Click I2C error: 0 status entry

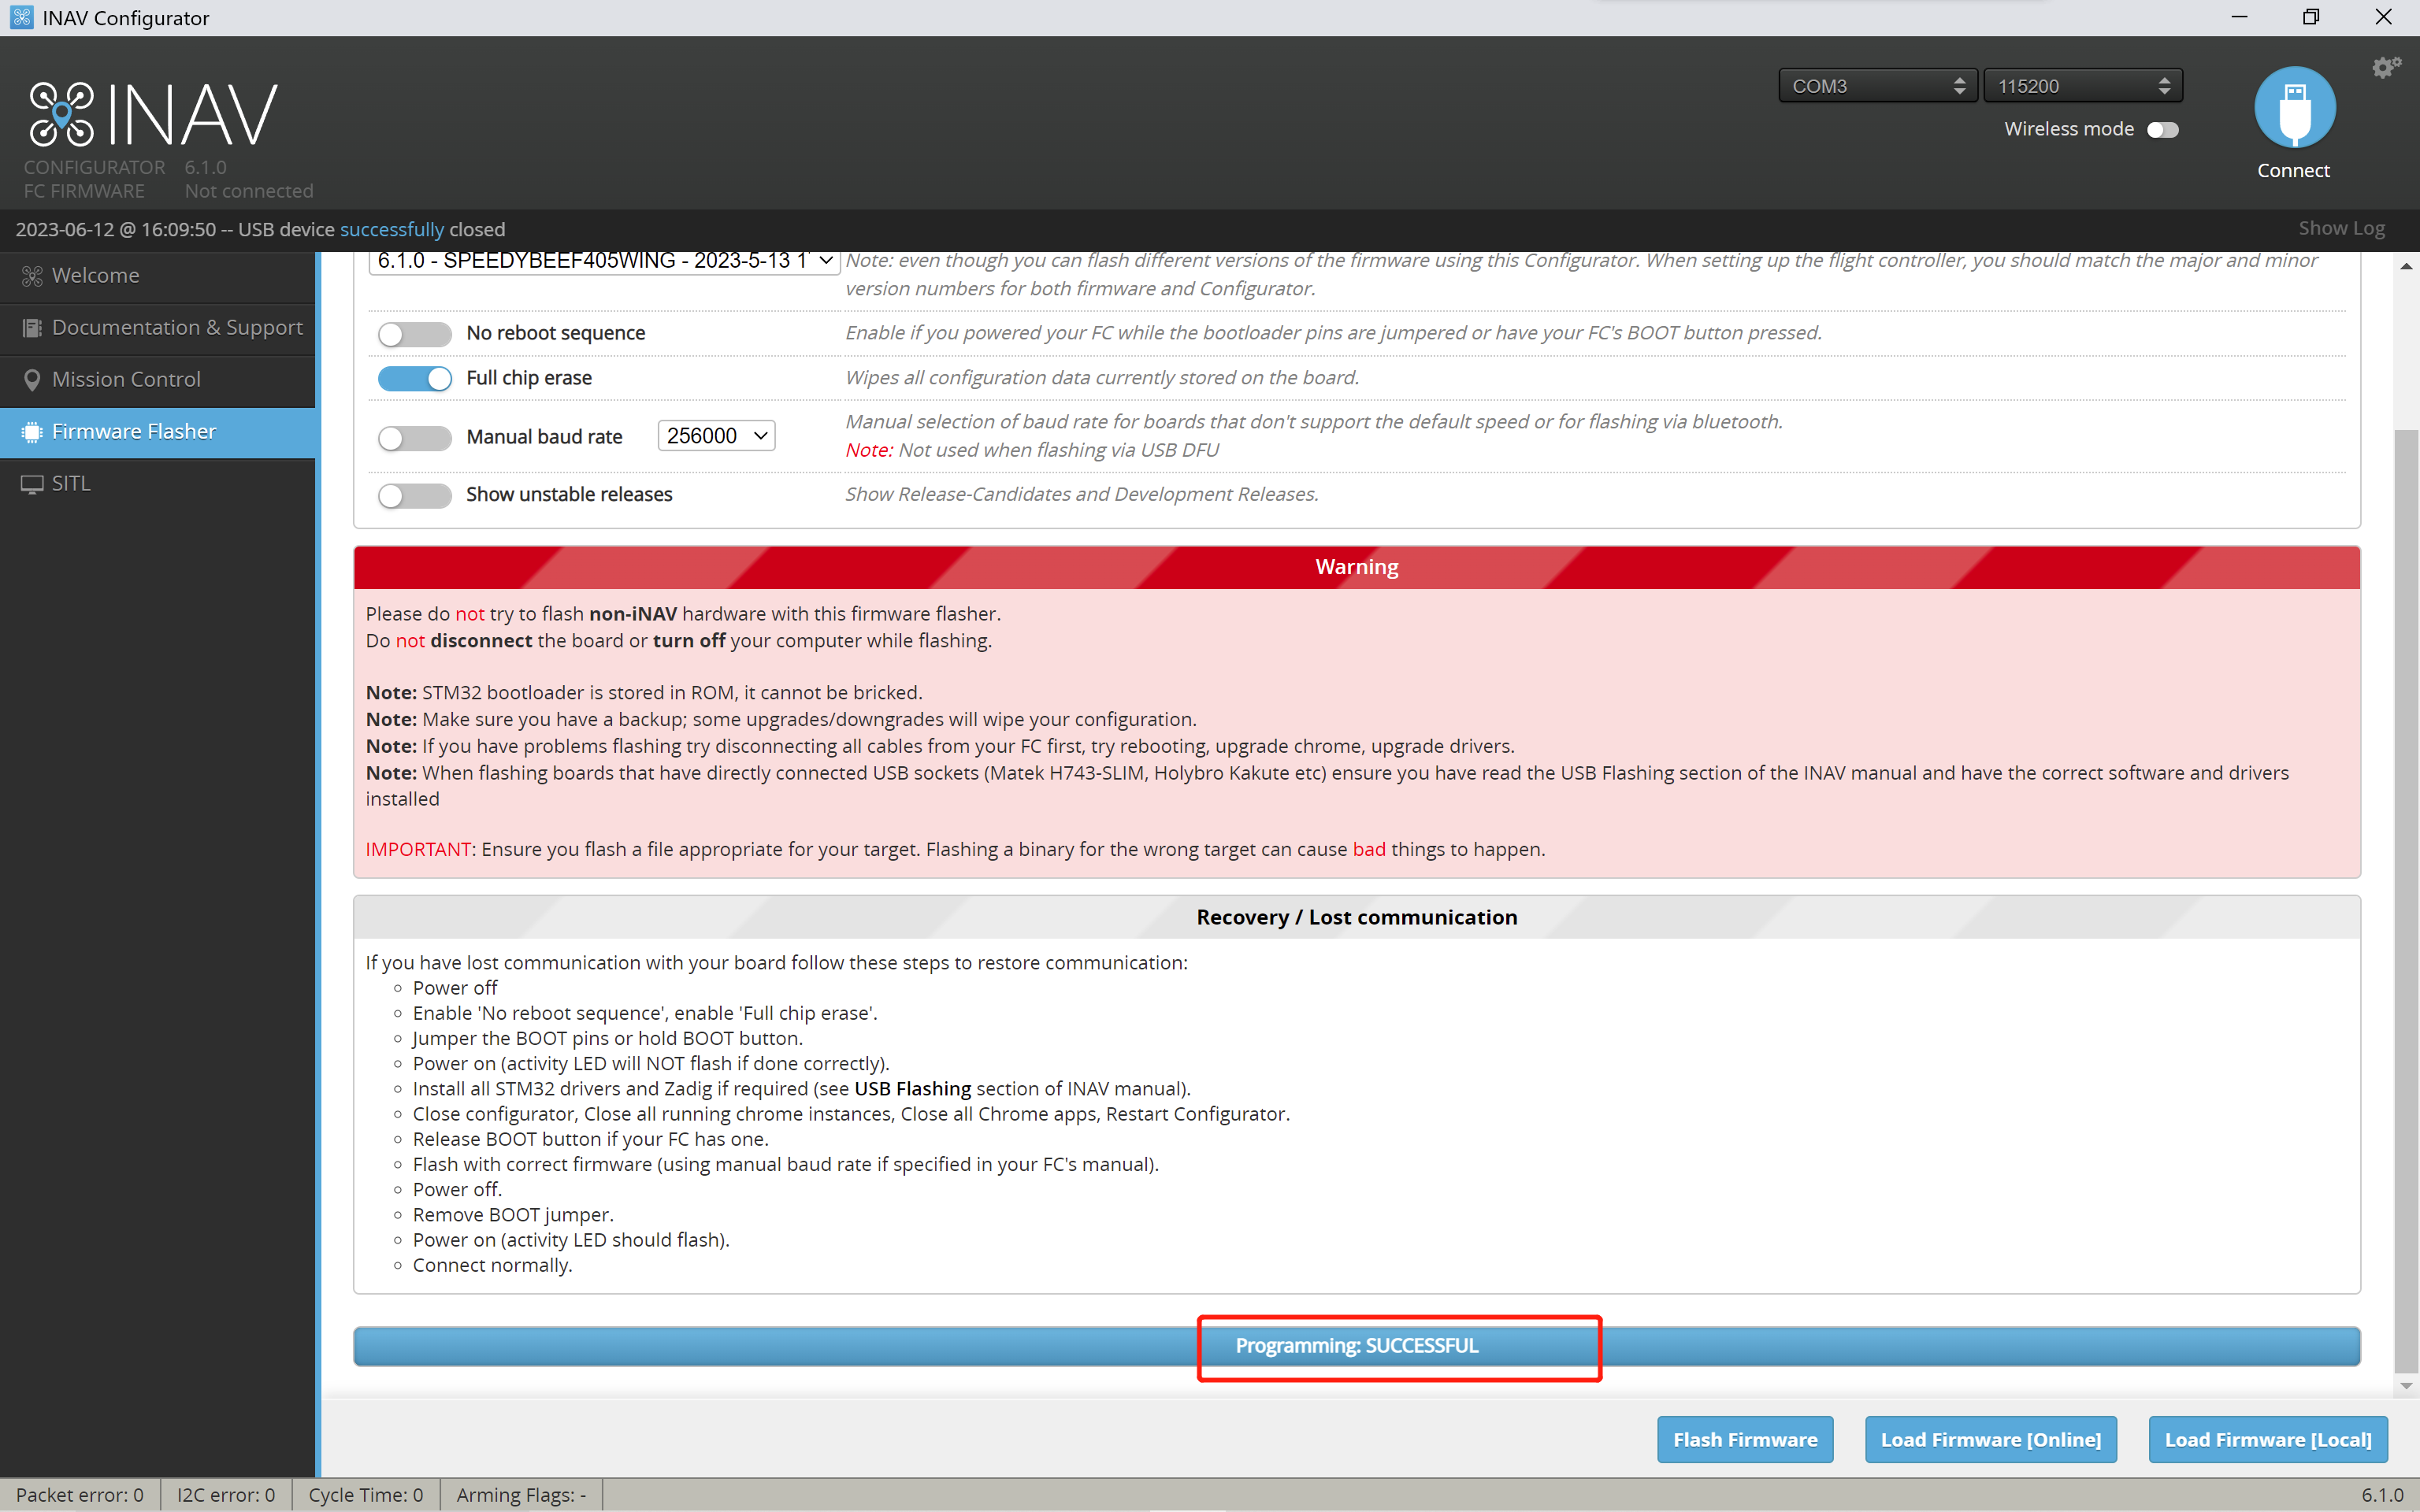point(226,1495)
